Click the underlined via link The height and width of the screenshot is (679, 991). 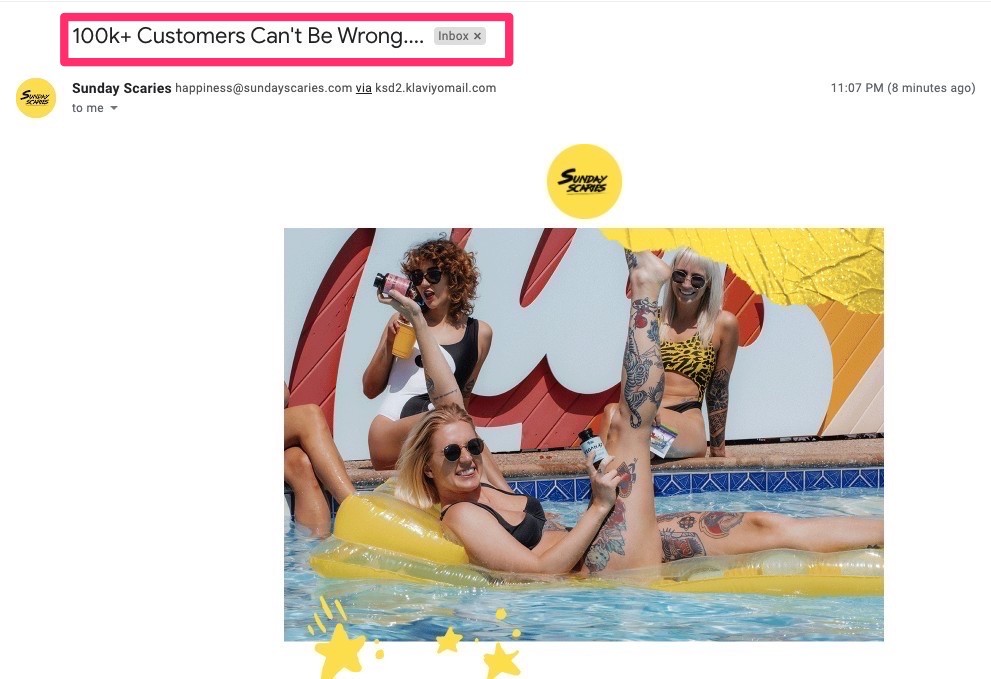click(x=363, y=88)
